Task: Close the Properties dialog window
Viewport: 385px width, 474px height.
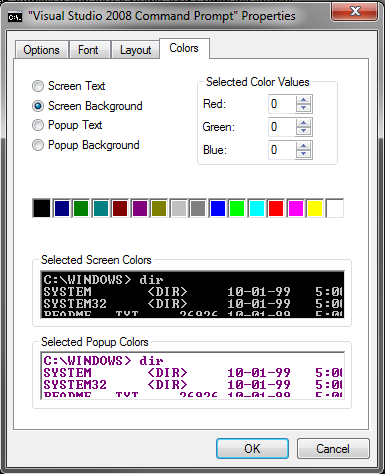Action: pyautogui.click(x=355, y=12)
